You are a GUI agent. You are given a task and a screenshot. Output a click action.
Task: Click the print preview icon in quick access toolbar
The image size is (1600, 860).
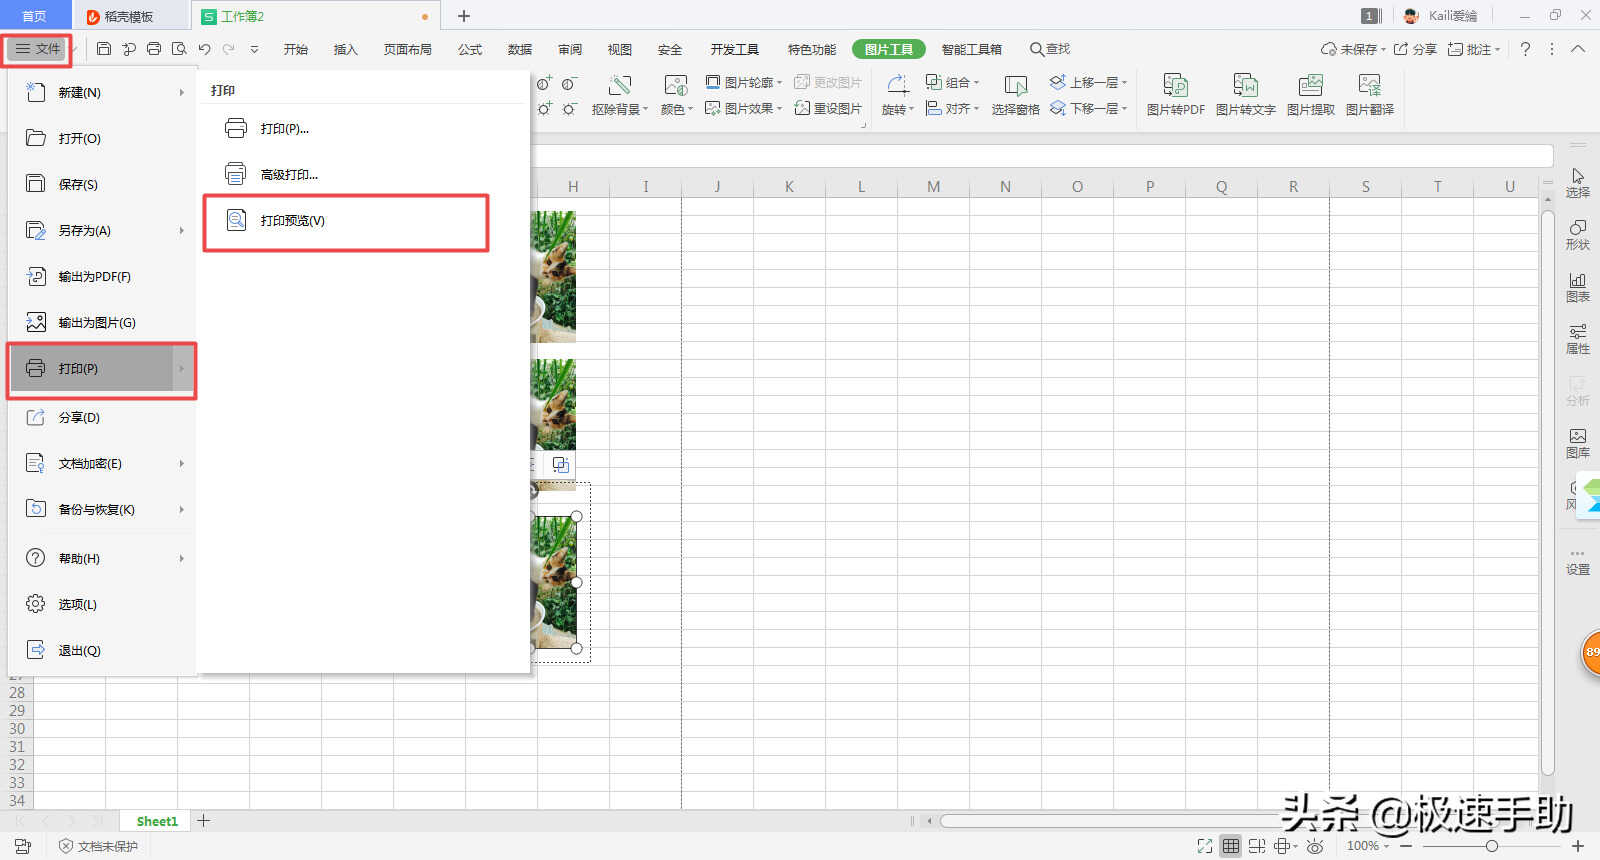click(179, 49)
